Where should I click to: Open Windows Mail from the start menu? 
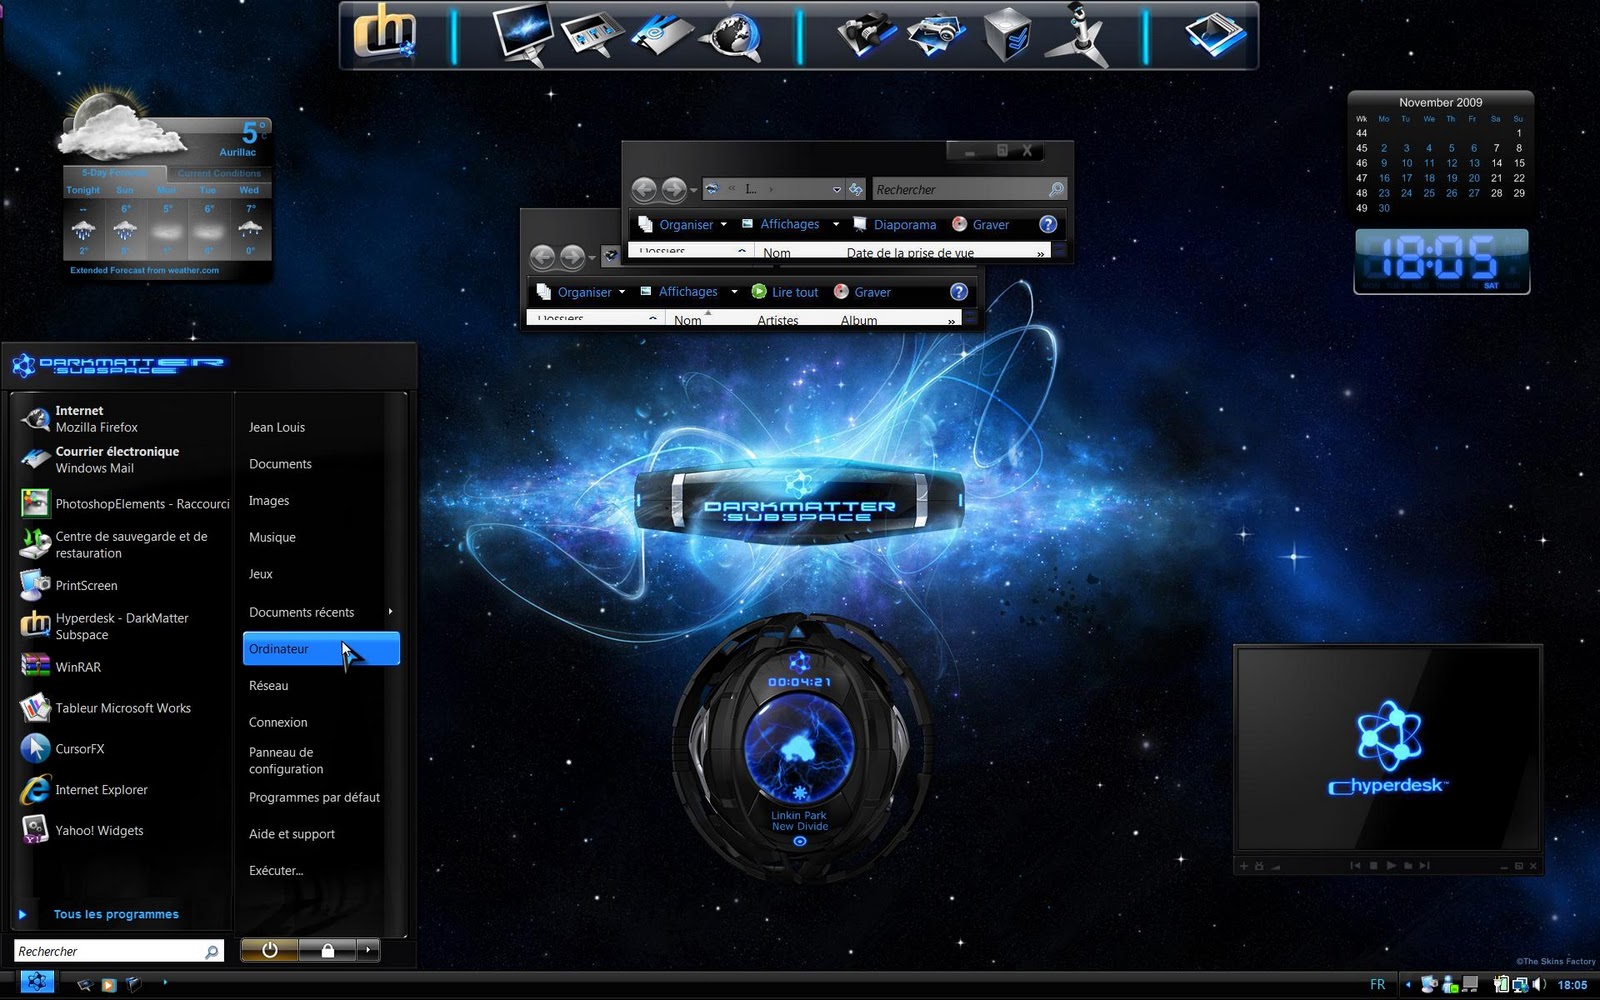(122, 460)
